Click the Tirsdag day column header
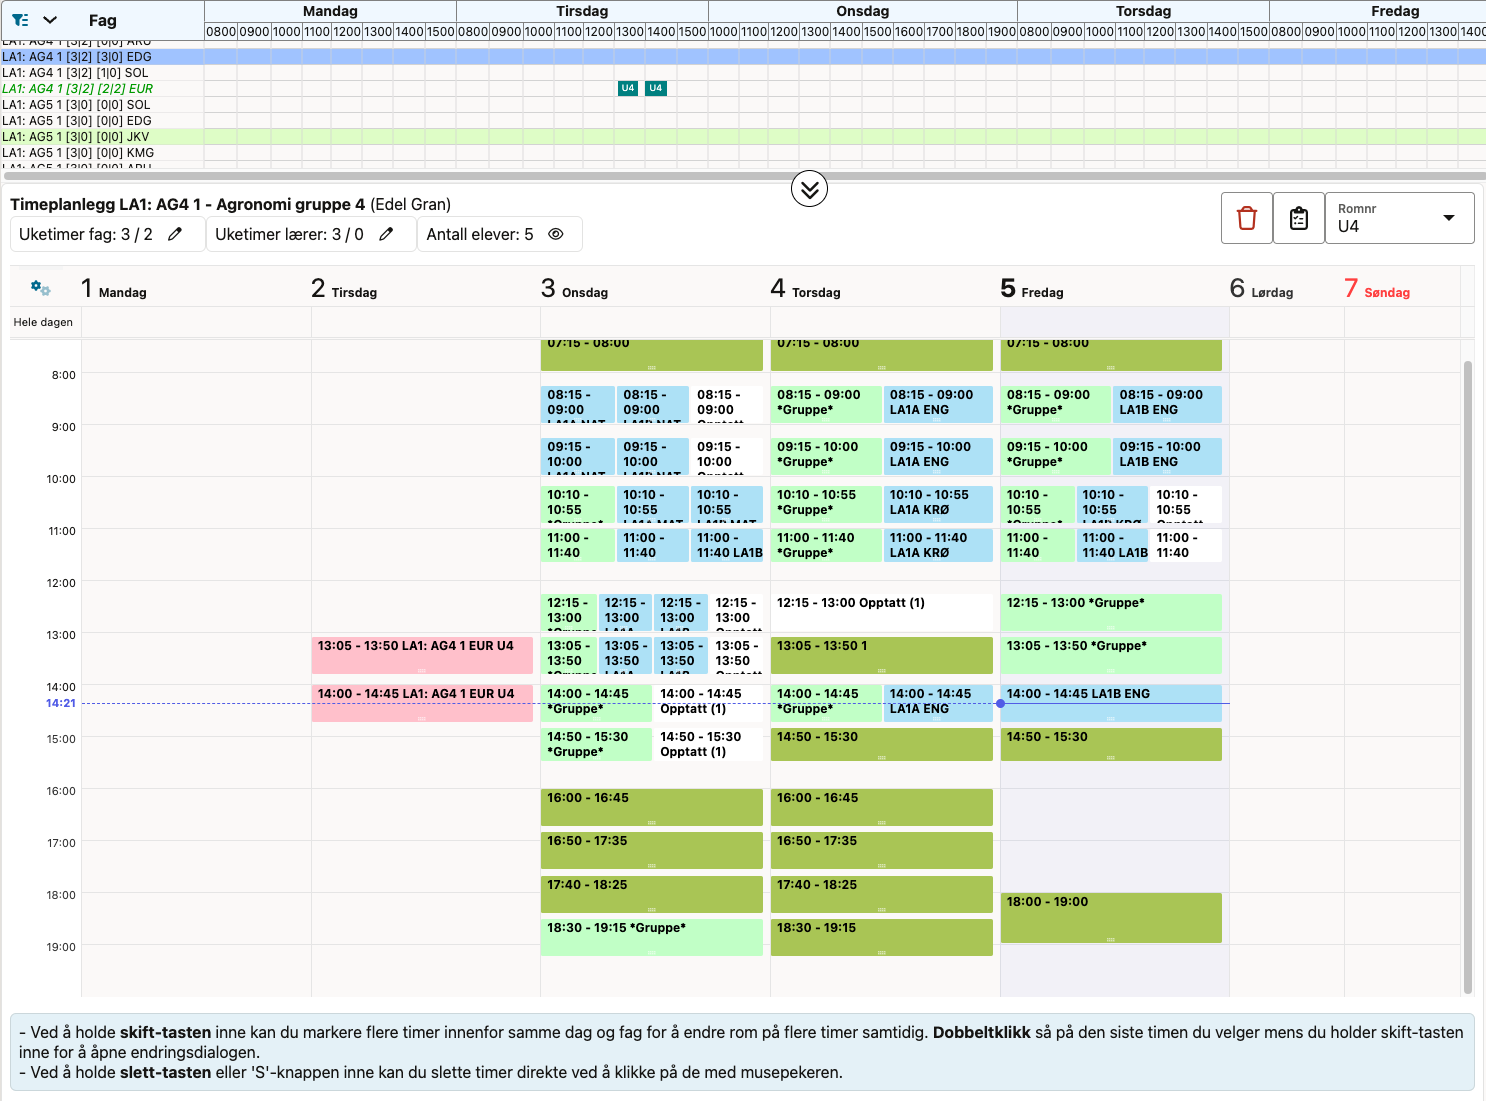The image size is (1486, 1101). [426, 289]
